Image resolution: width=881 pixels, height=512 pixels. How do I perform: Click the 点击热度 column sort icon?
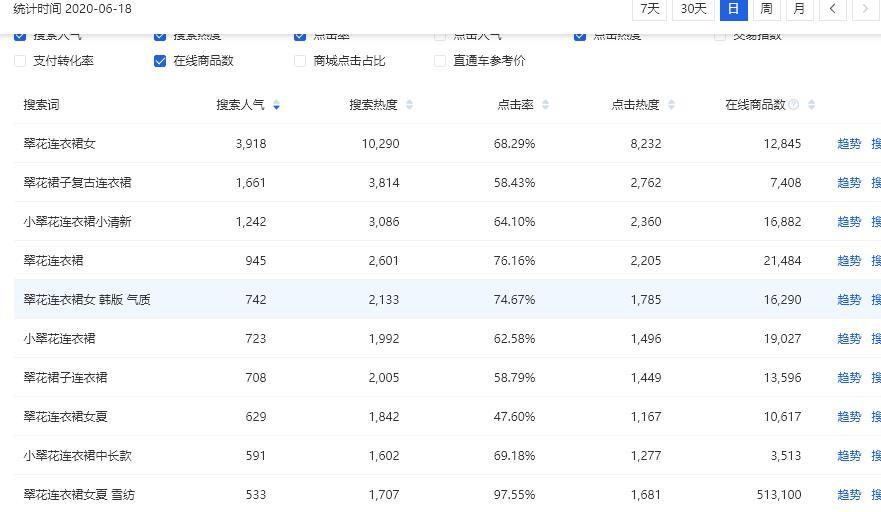tap(671, 105)
